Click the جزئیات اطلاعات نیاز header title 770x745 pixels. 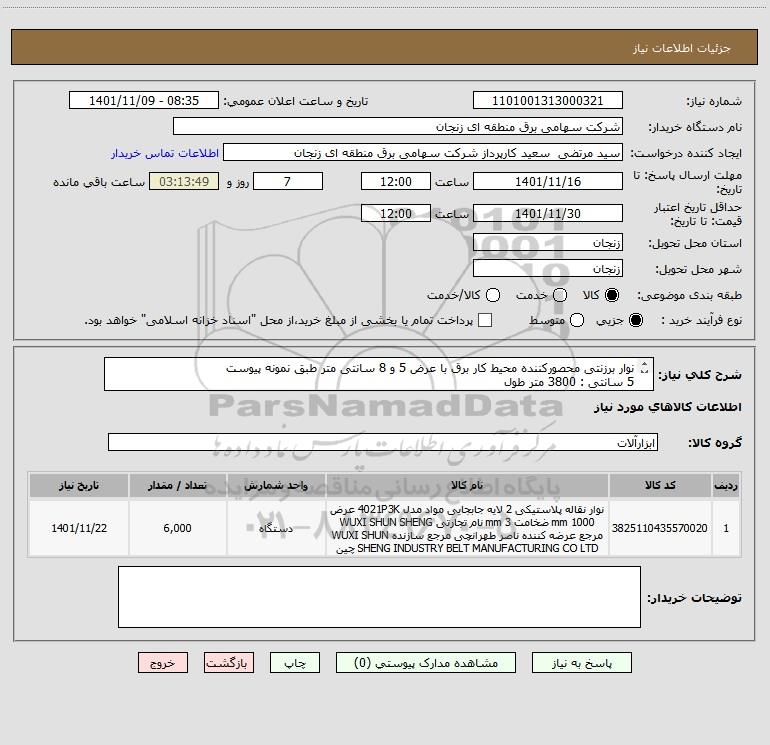click(x=682, y=48)
